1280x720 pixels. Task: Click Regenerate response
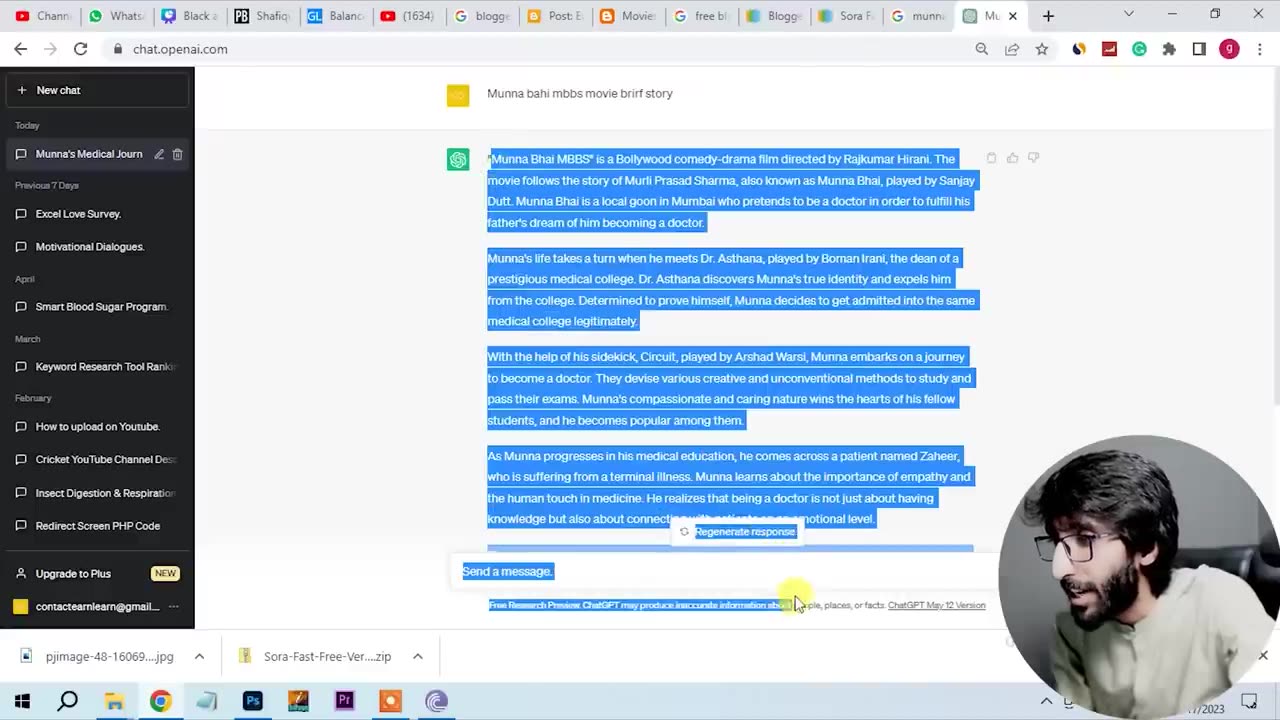pos(738,532)
